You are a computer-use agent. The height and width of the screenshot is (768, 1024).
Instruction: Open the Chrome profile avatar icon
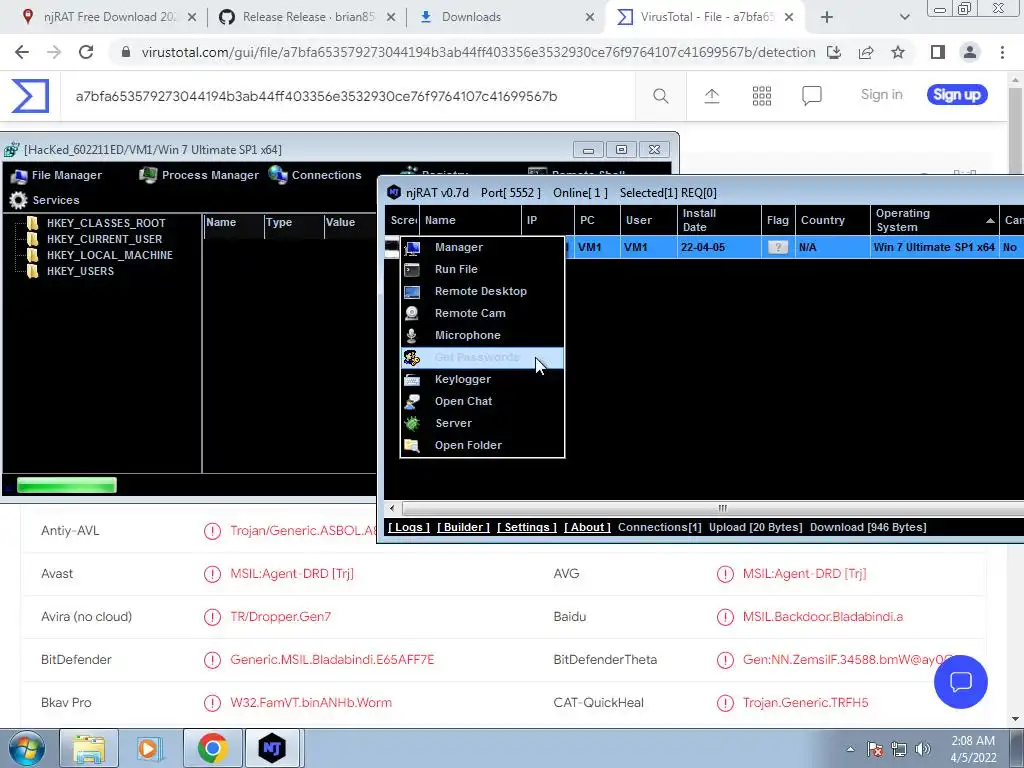[x=970, y=52]
